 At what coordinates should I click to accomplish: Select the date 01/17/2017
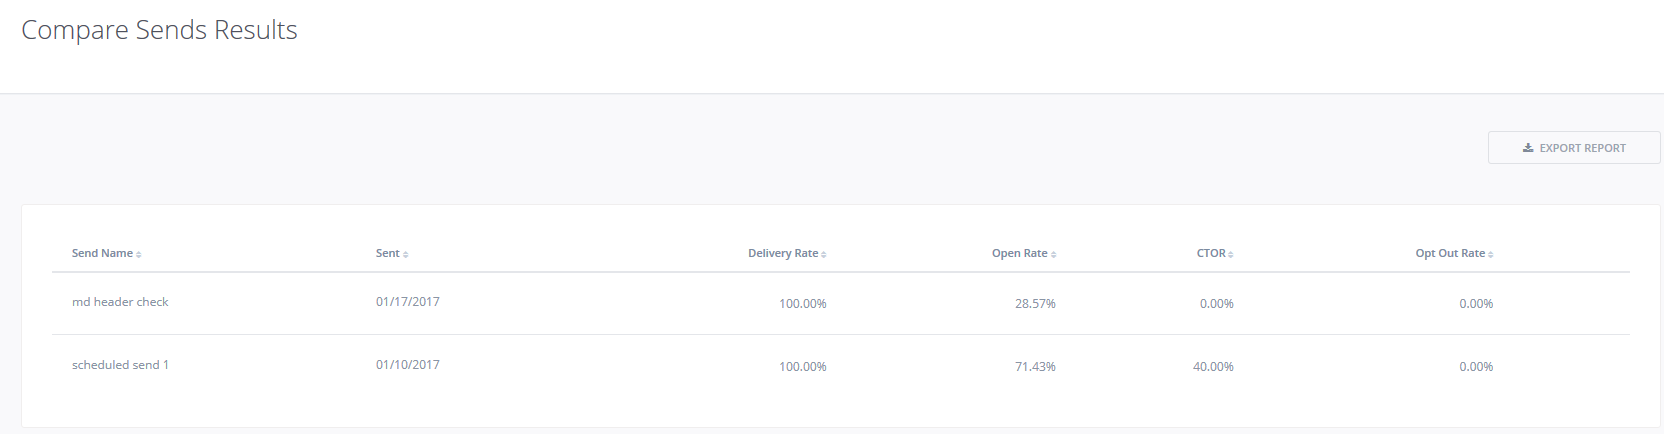tap(408, 302)
